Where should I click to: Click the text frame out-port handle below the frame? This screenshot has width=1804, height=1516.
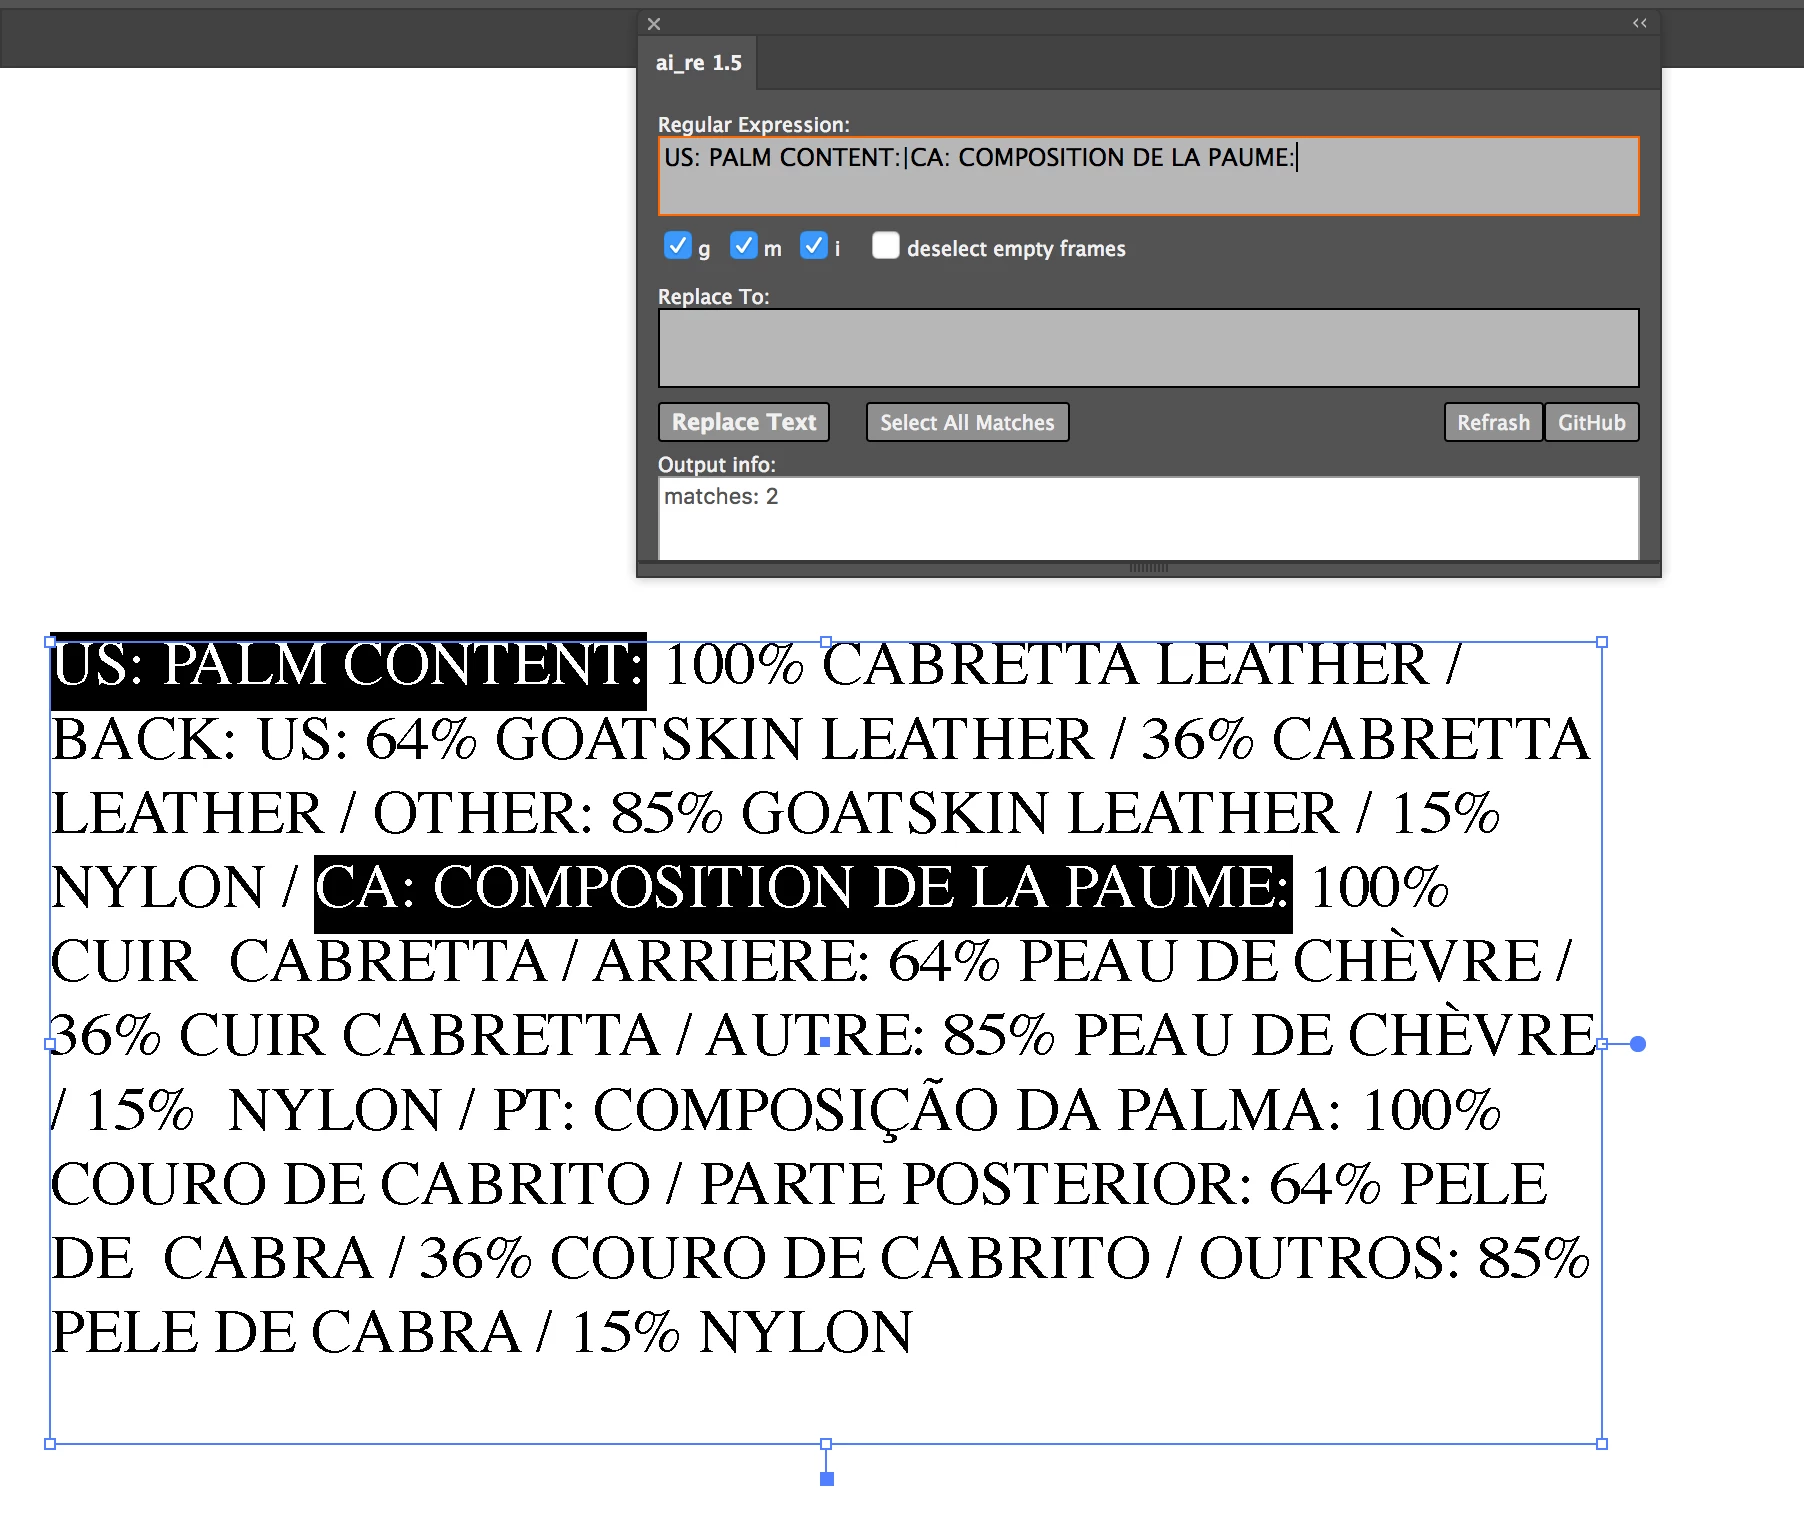pyautogui.click(x=827, y=1479)
